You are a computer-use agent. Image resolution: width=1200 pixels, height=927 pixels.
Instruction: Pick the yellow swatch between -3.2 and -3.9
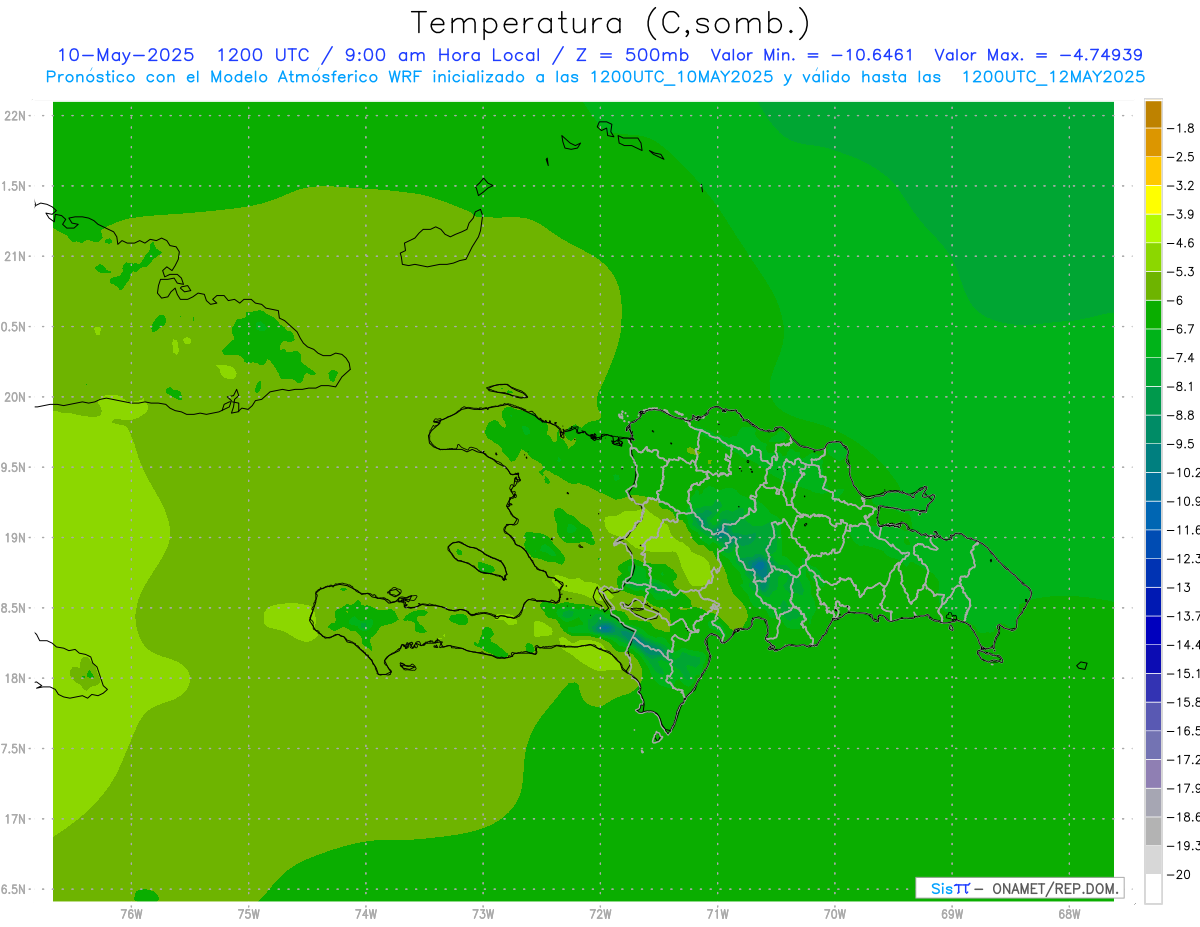pyautogui.click(x=1153, y=200)
